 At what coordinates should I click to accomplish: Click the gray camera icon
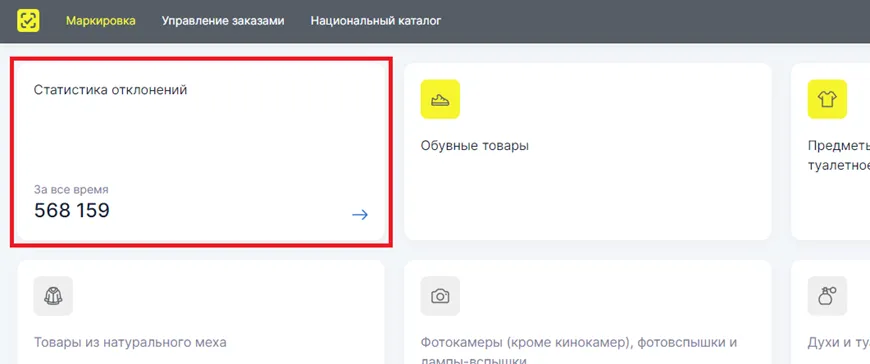(440, 296)
